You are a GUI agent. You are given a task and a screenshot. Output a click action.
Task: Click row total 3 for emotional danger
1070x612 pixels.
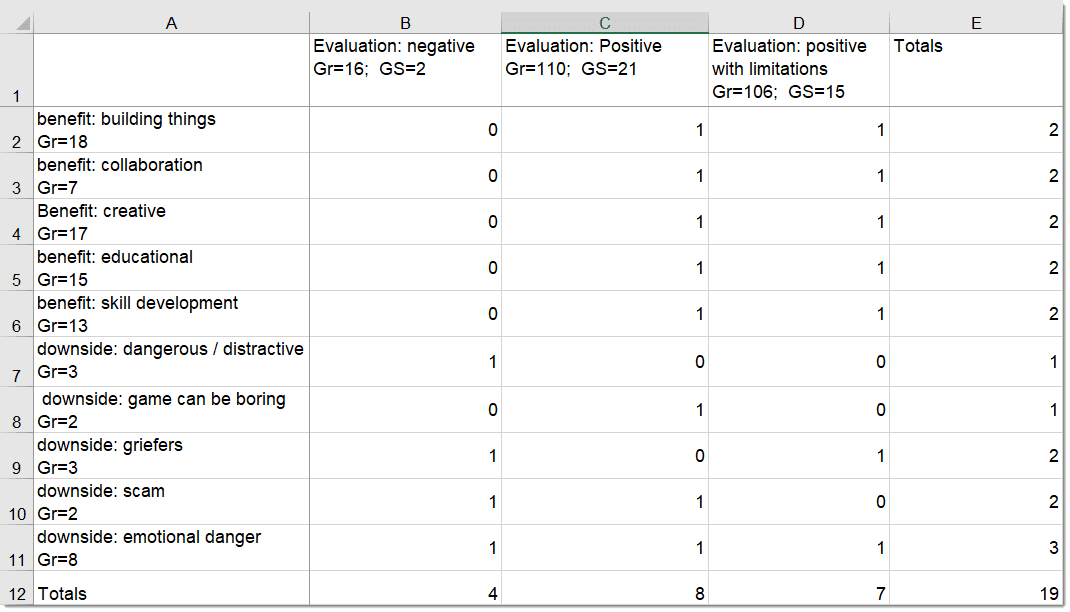[x=977, y=548]
